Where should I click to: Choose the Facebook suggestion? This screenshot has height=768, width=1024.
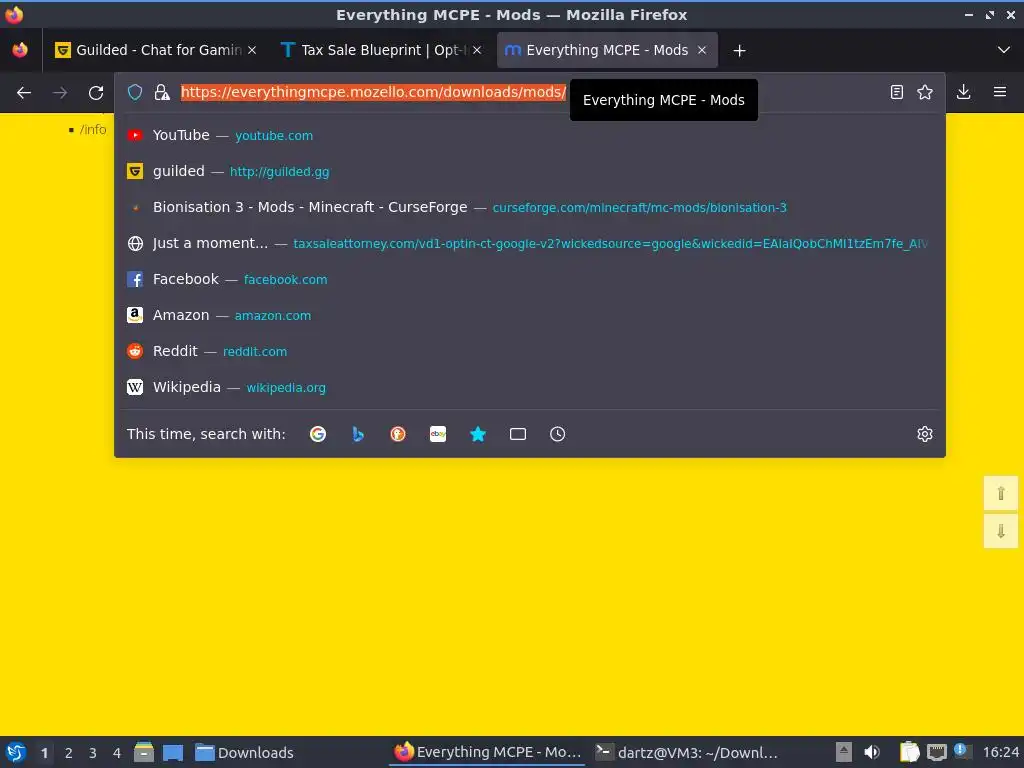click(x=530, y=279)
